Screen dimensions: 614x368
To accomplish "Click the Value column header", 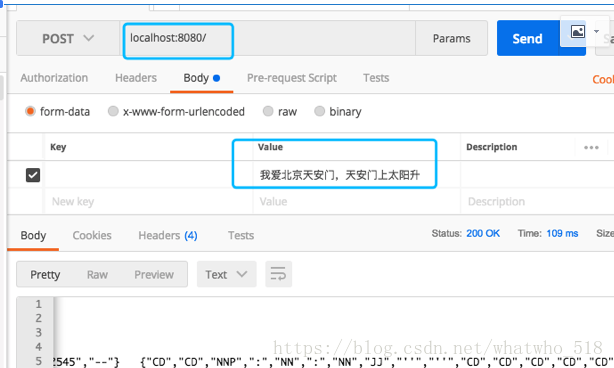I will [x=270, y=147].
